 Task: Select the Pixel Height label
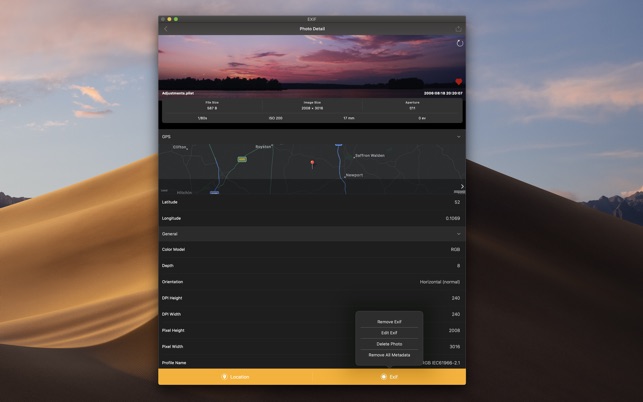(x=173, y=330)
